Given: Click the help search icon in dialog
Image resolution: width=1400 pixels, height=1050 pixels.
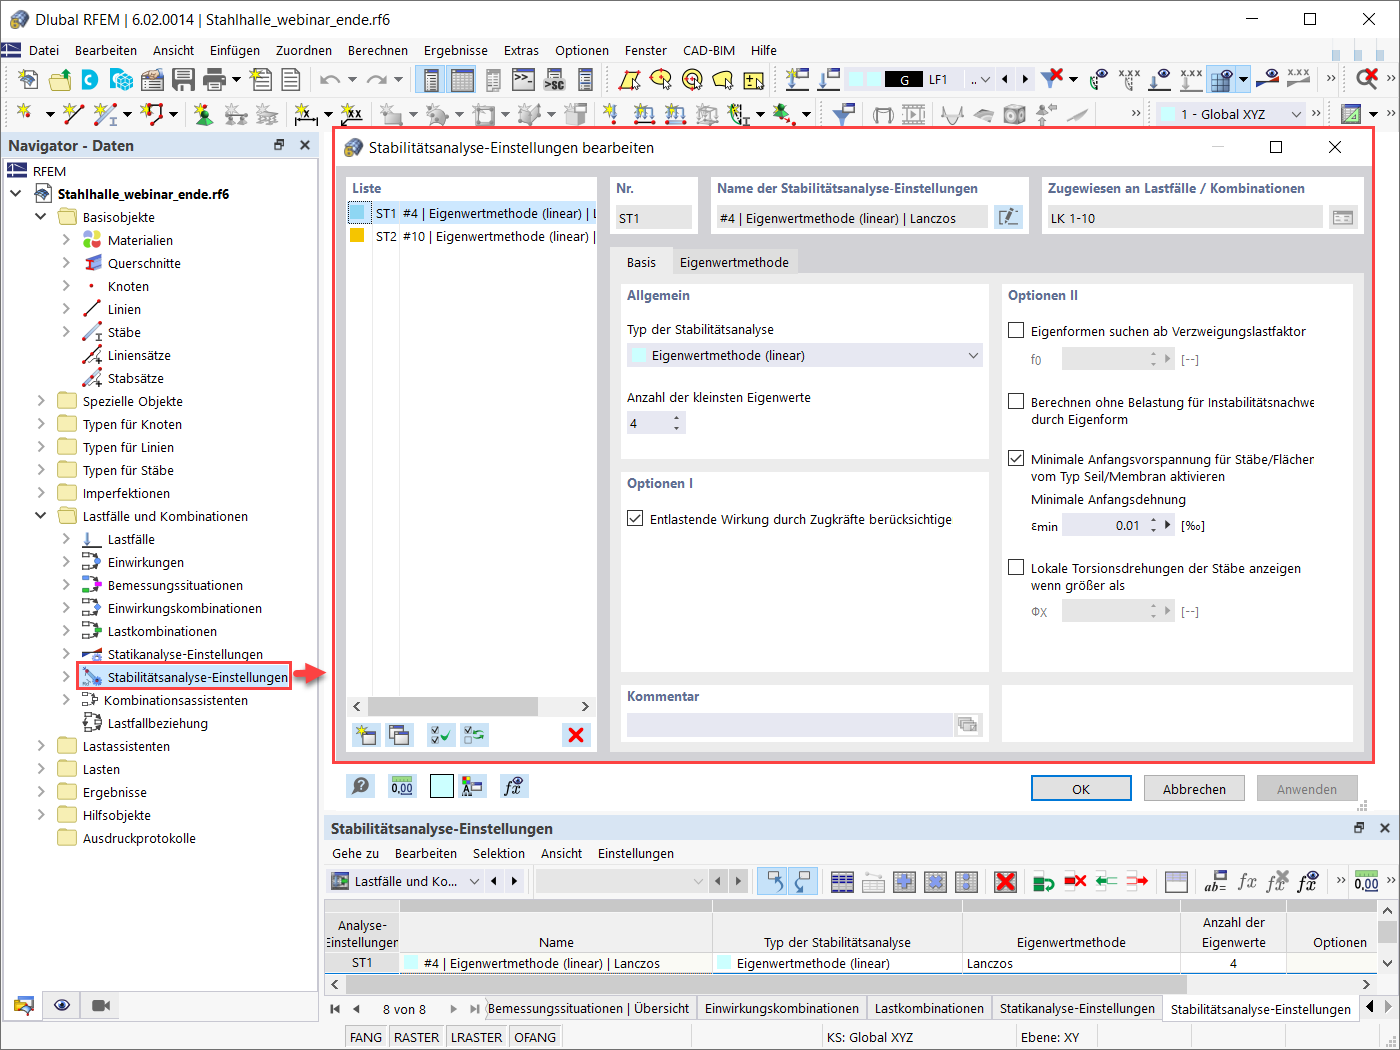Looking at the screenshot, I should tap(361, 787).
